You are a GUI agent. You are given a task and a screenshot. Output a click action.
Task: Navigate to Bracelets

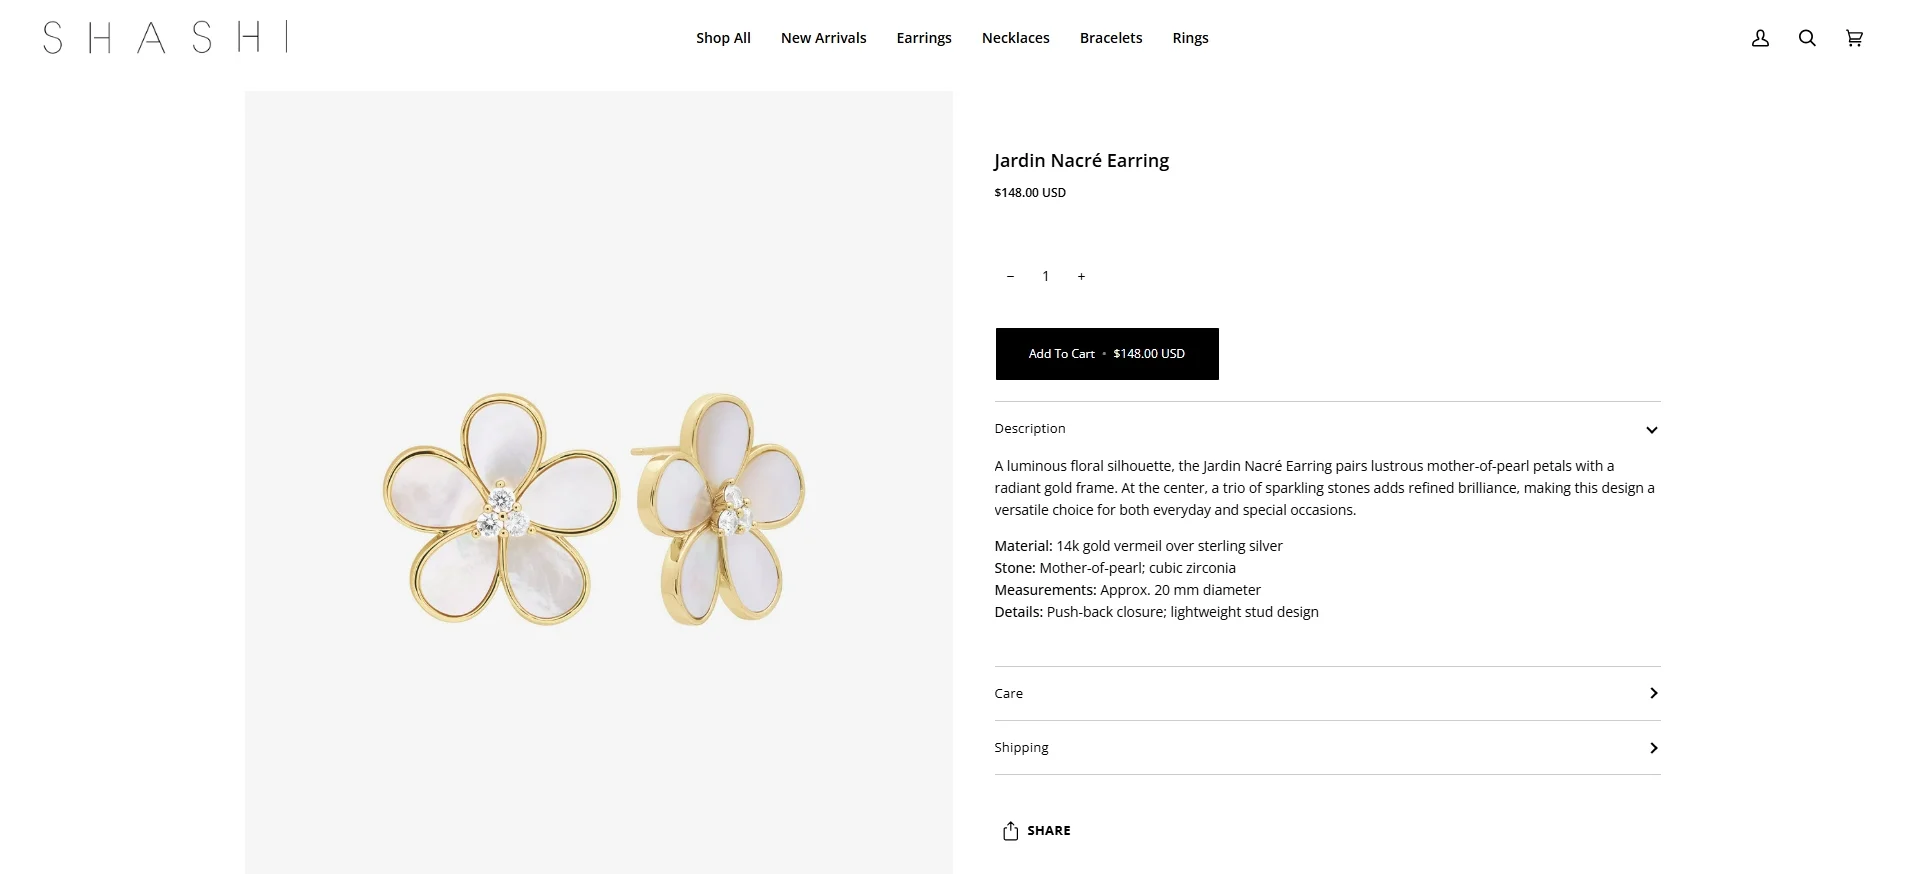[1110, 38]
